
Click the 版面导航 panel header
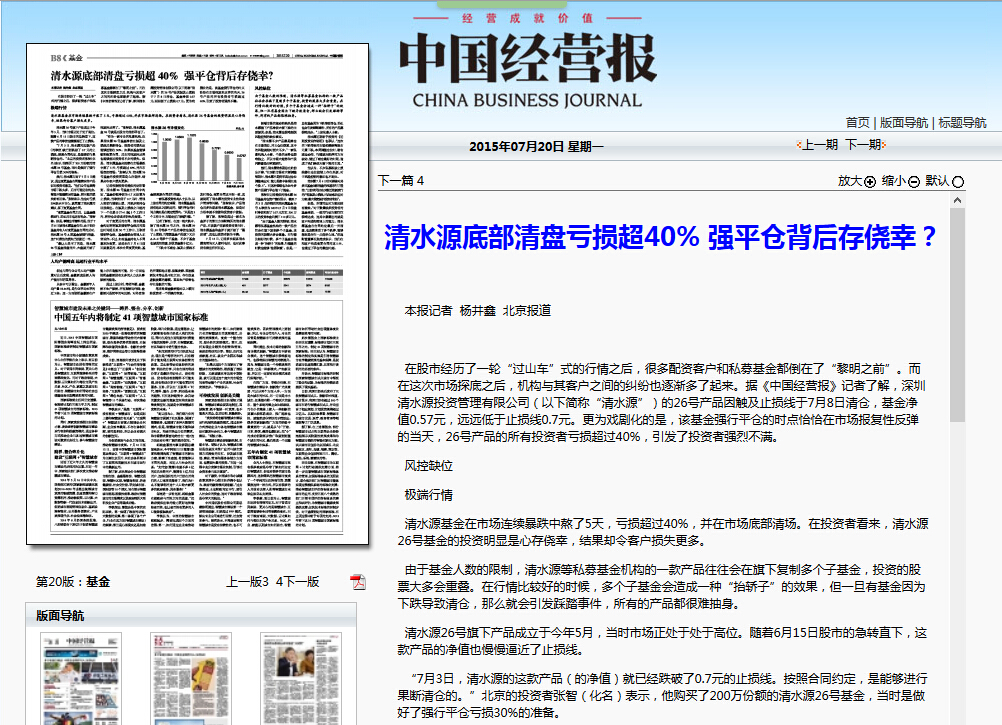(191, 615)
